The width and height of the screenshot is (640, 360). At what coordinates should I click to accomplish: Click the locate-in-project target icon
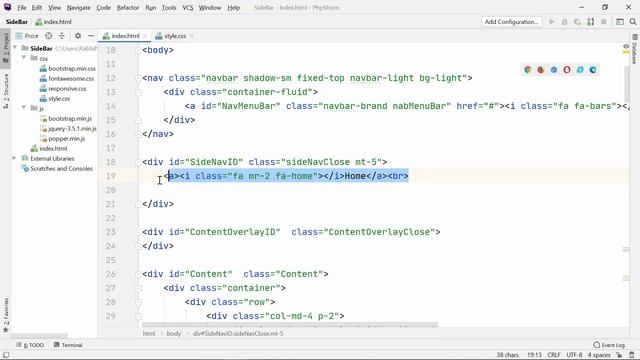coord(49,36)
